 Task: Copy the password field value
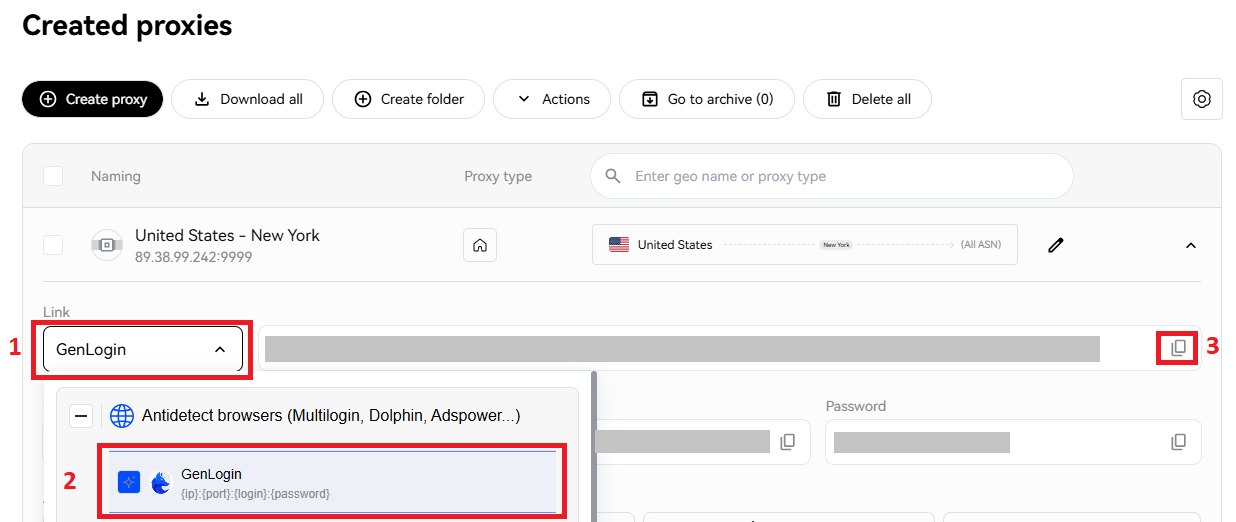click(1179, 442)
